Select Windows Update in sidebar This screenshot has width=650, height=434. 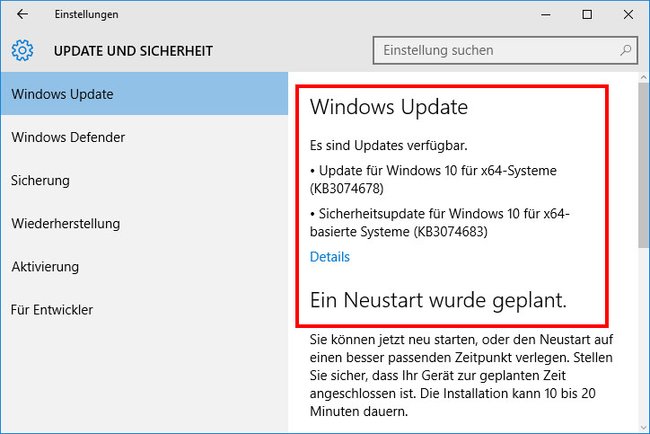click(144, 94)
